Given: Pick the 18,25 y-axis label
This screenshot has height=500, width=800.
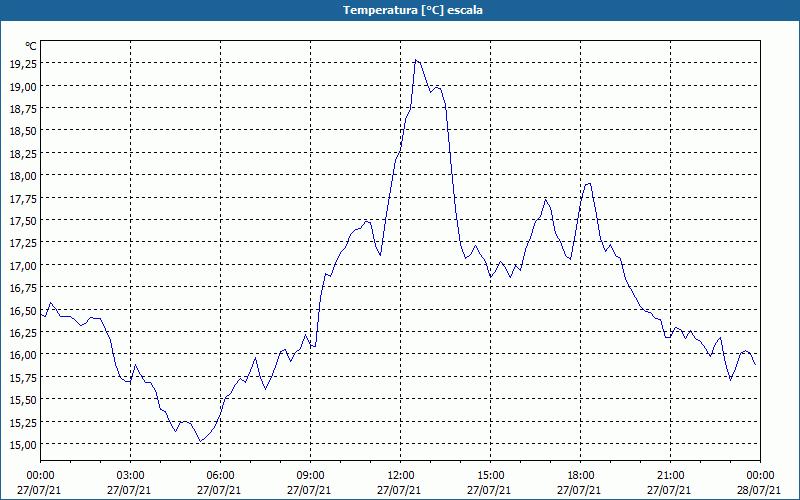Looking at the screenshot, I should pos(23,154).
